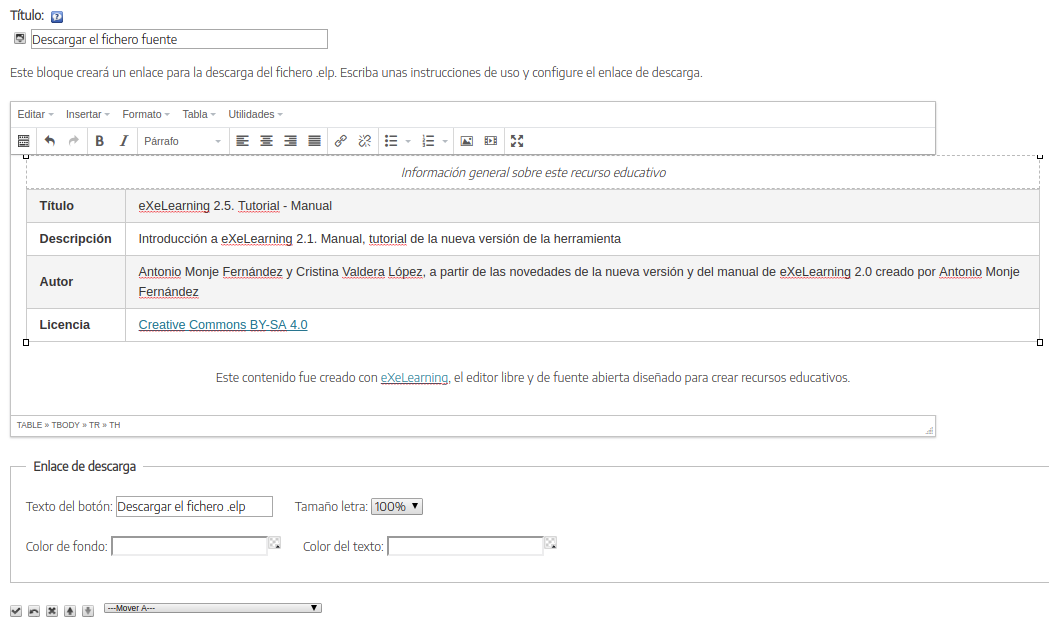Open the Insertar menu
Screen dimensions: 1049x633
[x=88, y=114]
